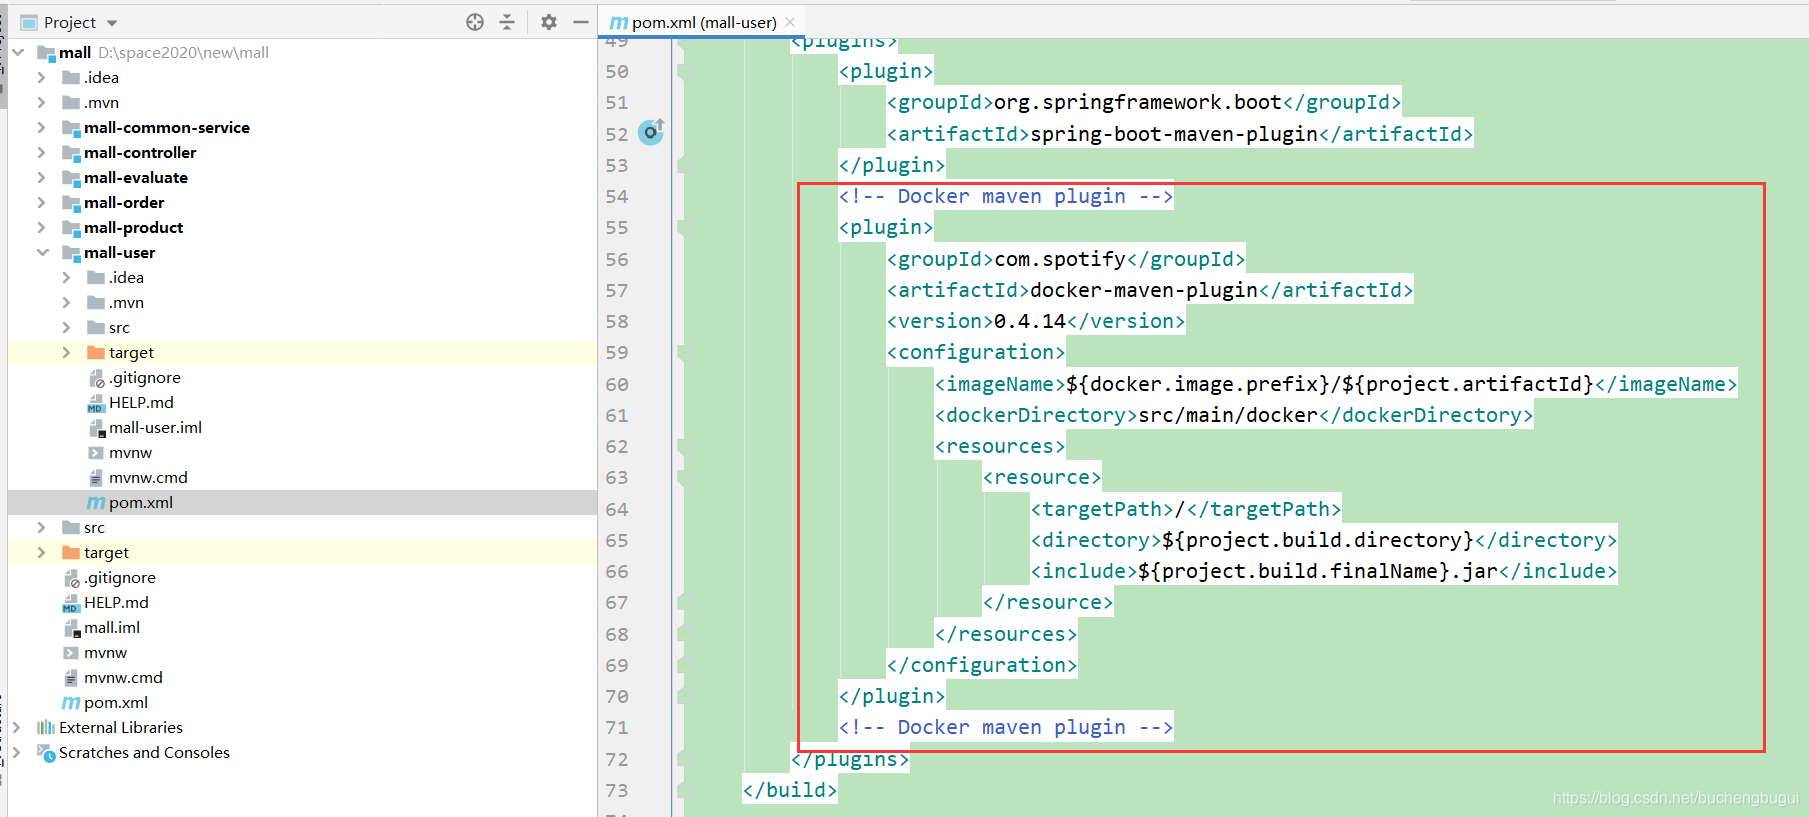Image resolution: width=1809 pixels, height=817 pixels.
Task: Click the mvnw.cmd file icon under mall-user
Action: (x=96, y=478)
